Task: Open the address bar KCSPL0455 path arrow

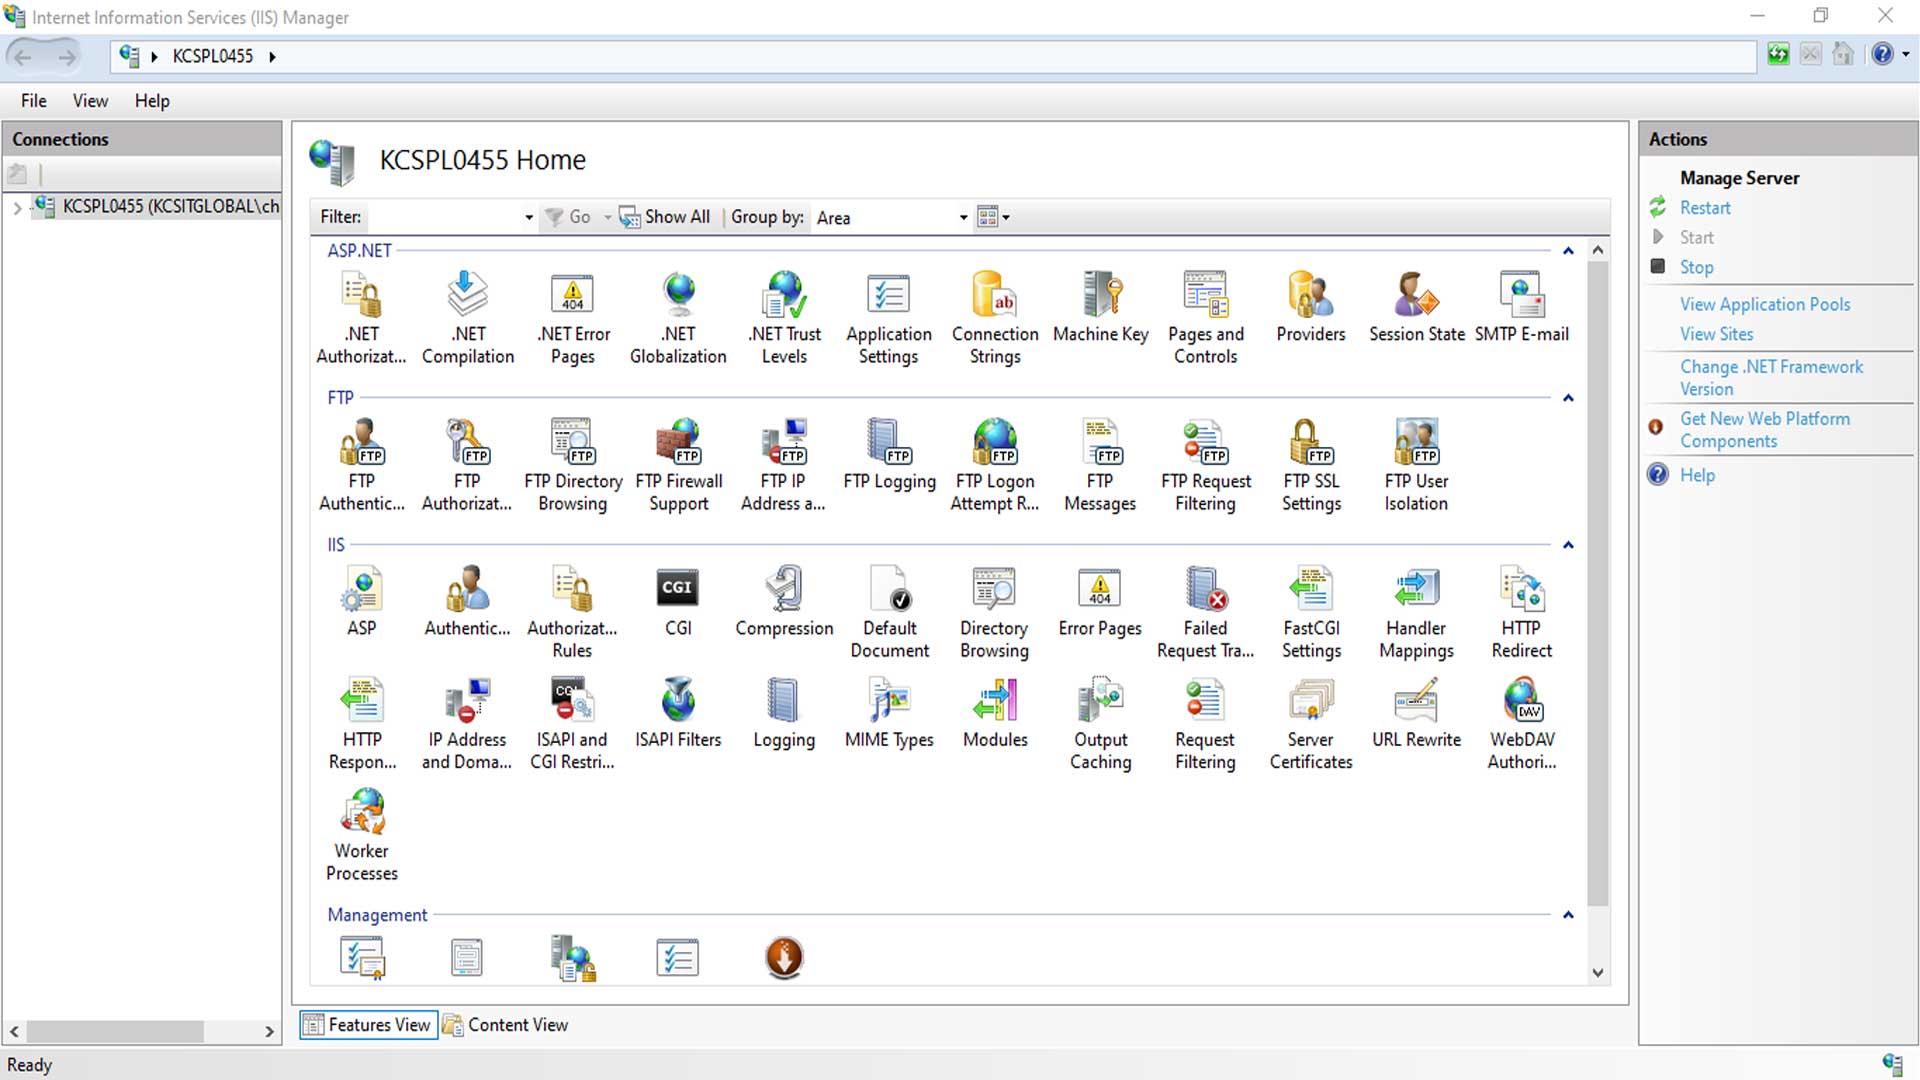Action: point(272,57)
